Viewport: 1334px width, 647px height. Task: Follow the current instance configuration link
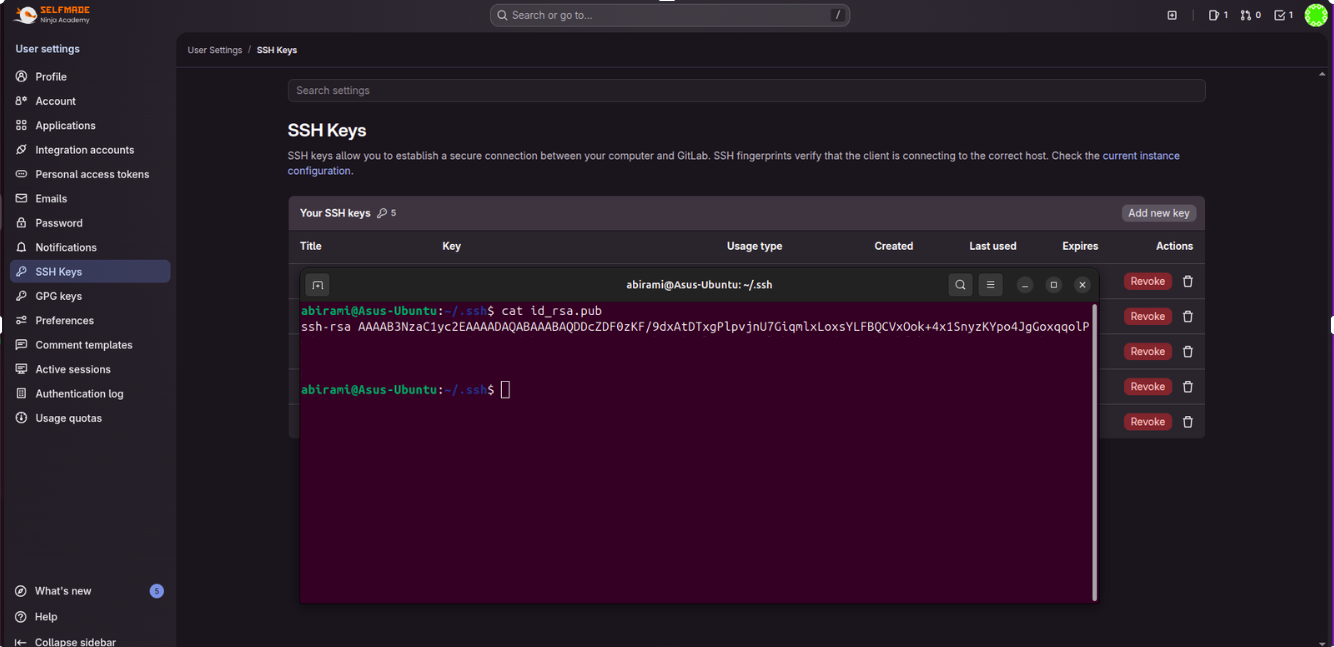(1140, 156)
